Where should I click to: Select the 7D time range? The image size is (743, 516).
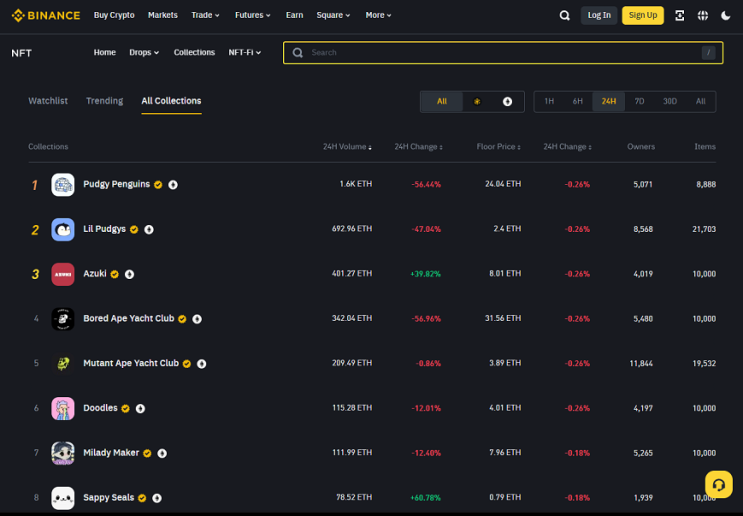[639, 101]
